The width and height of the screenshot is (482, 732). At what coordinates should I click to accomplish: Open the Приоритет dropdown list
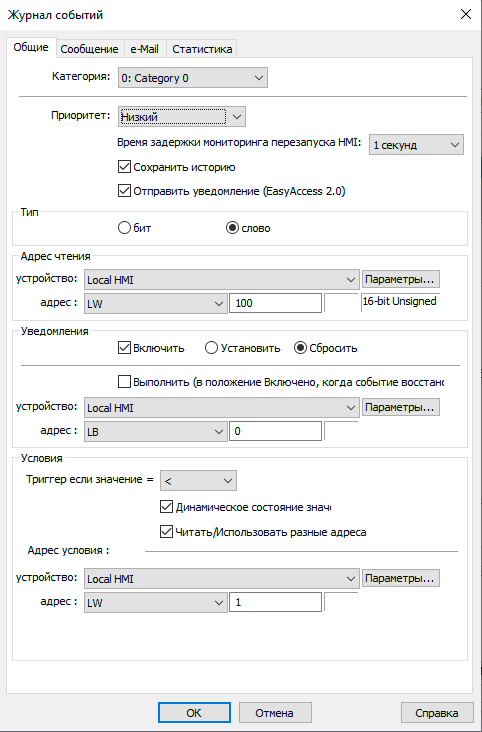tap(182, 117)
